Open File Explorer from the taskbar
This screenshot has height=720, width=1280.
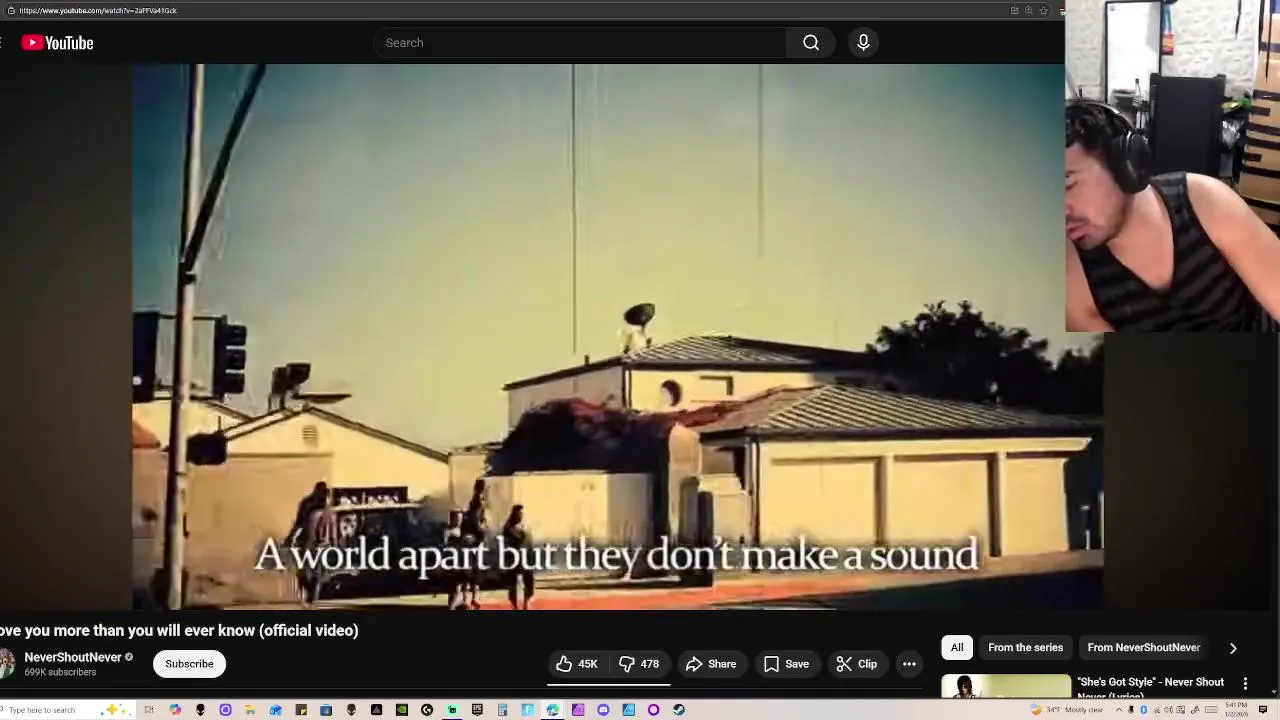250,710
